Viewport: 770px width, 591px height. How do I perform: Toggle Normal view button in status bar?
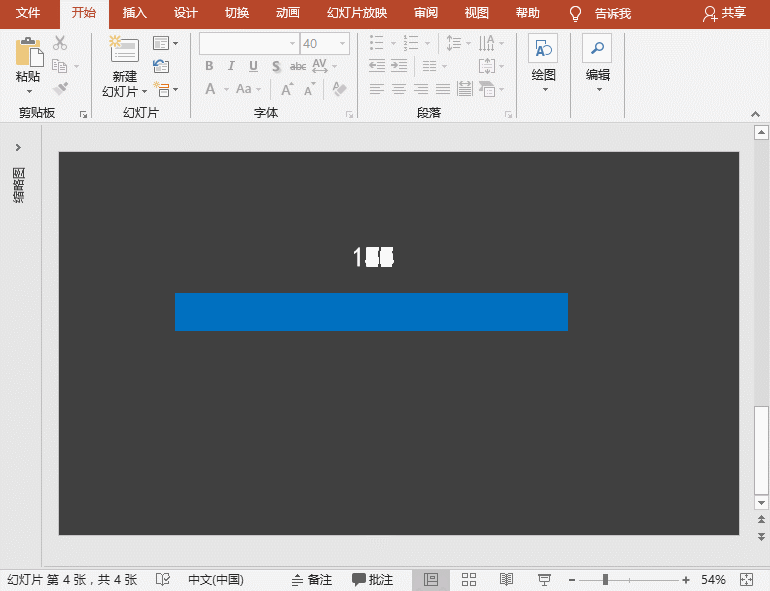(431, 580)
